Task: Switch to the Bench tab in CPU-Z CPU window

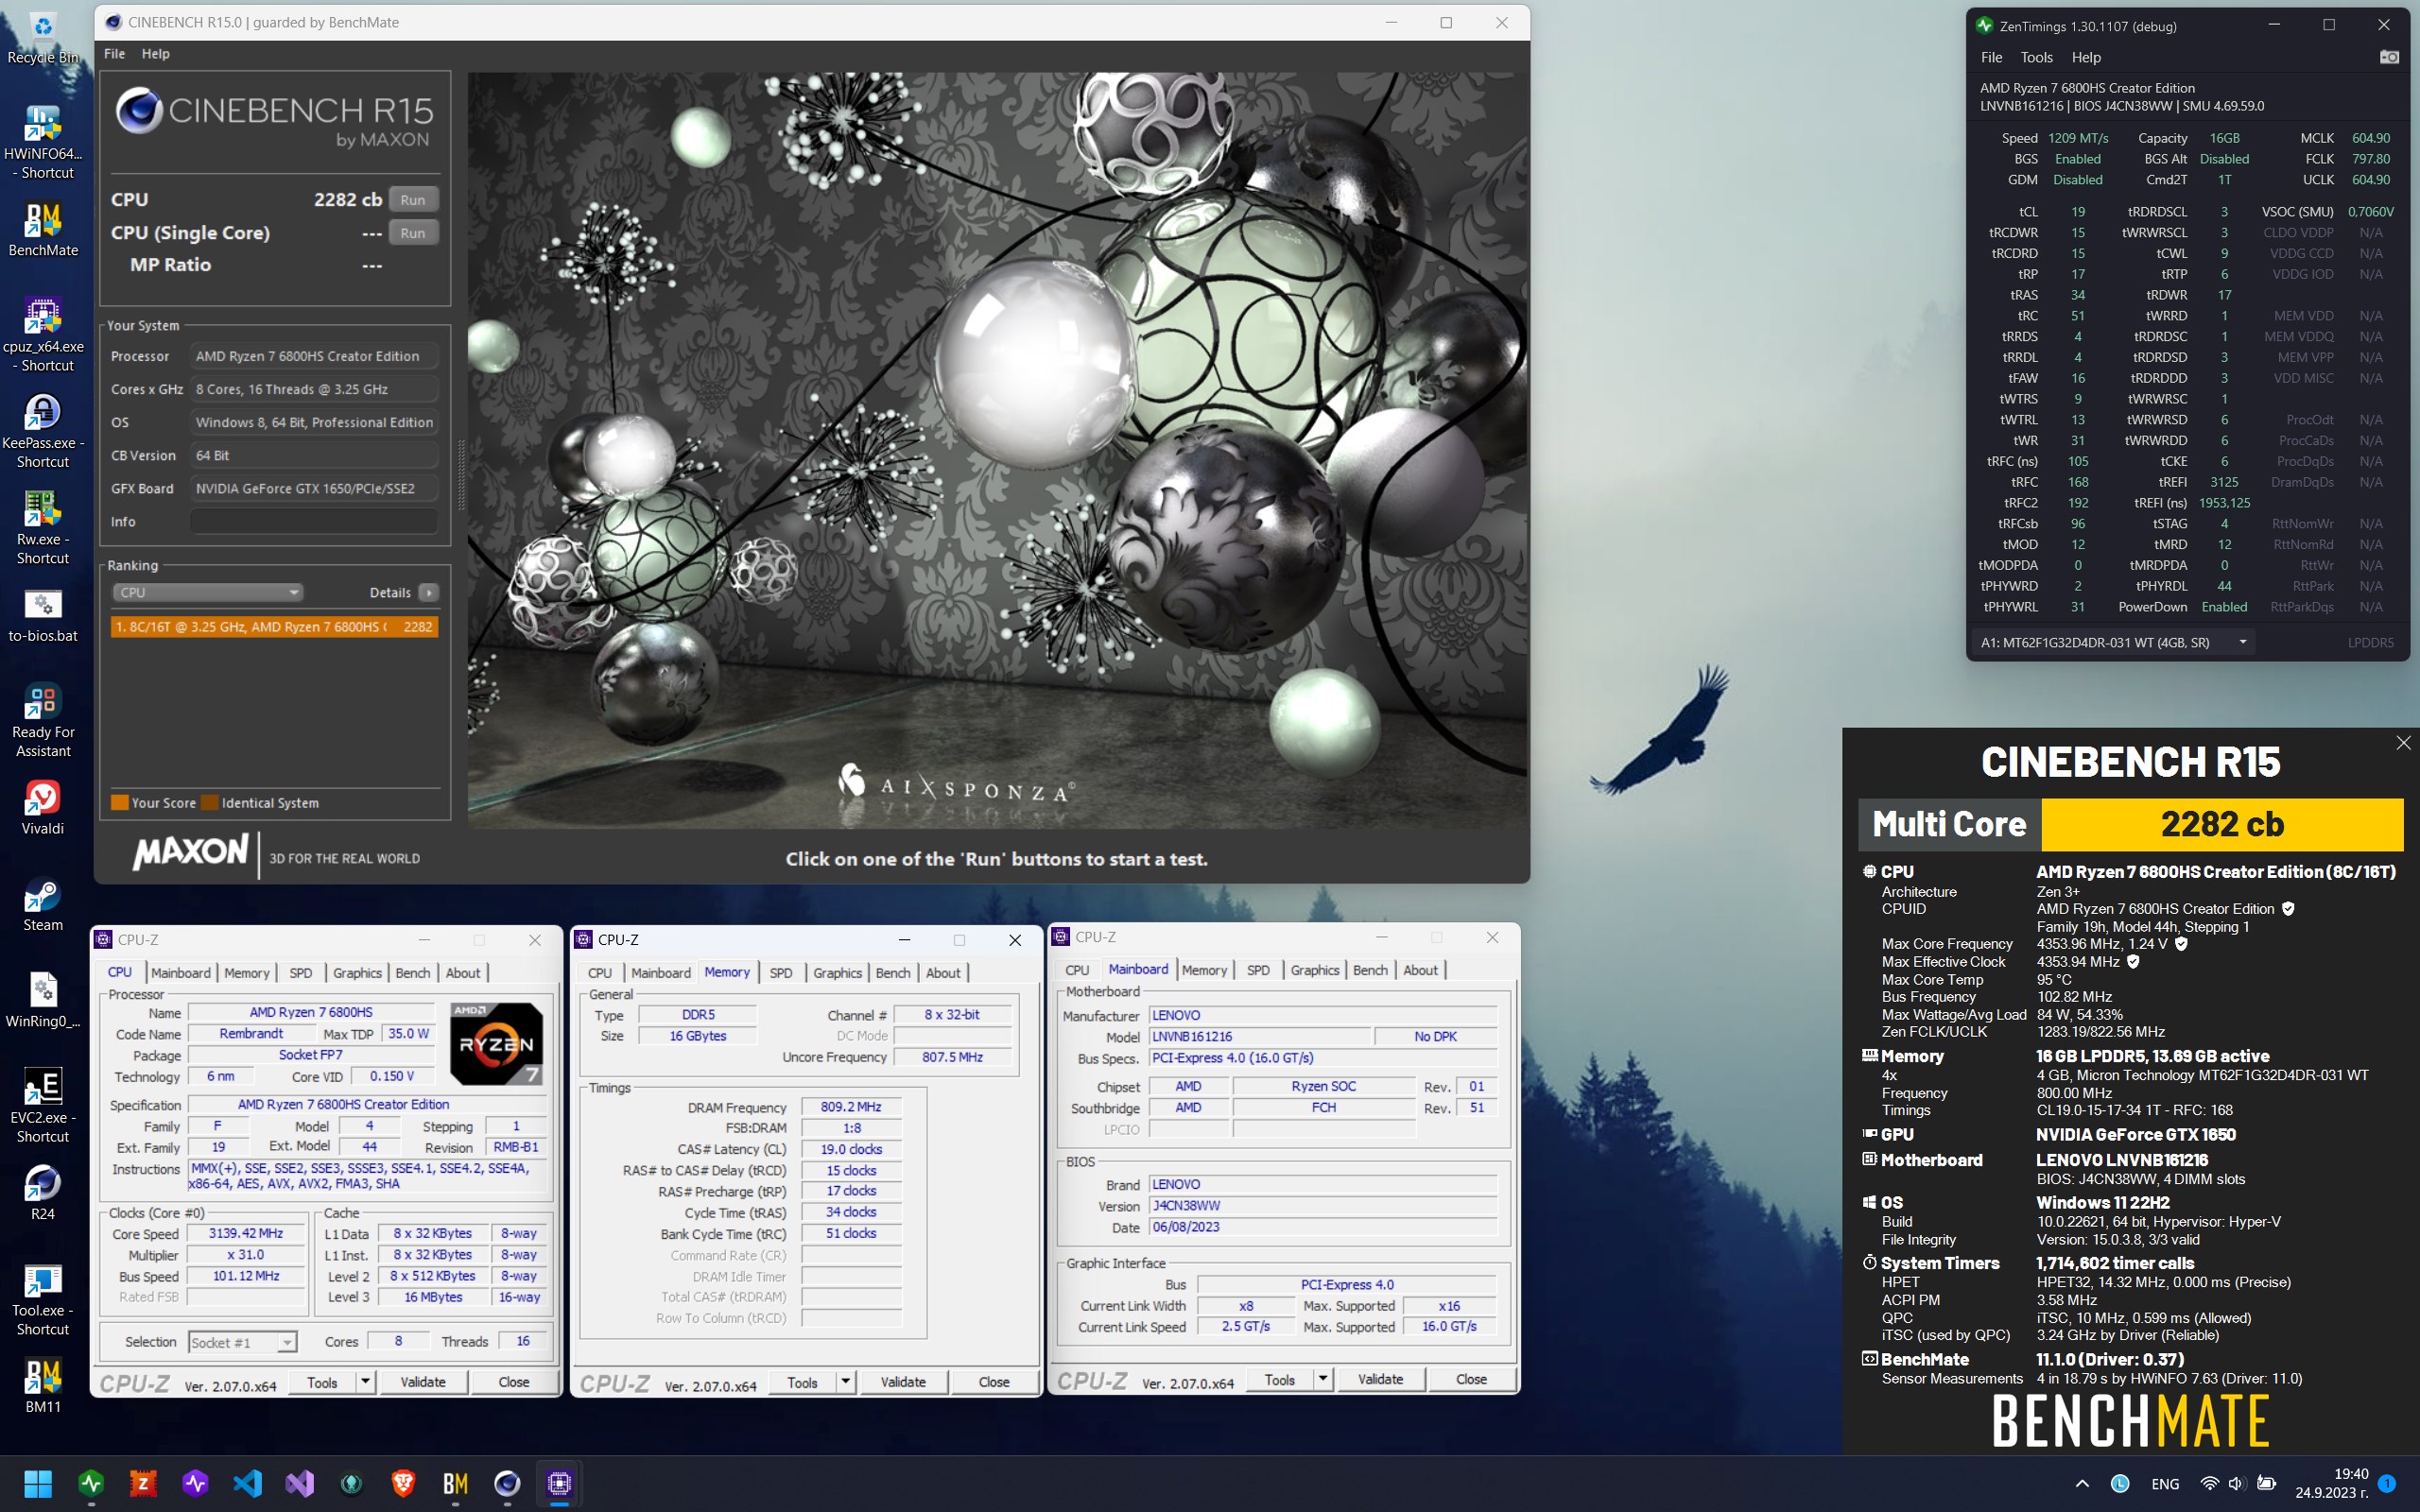Action: (413, 973)
